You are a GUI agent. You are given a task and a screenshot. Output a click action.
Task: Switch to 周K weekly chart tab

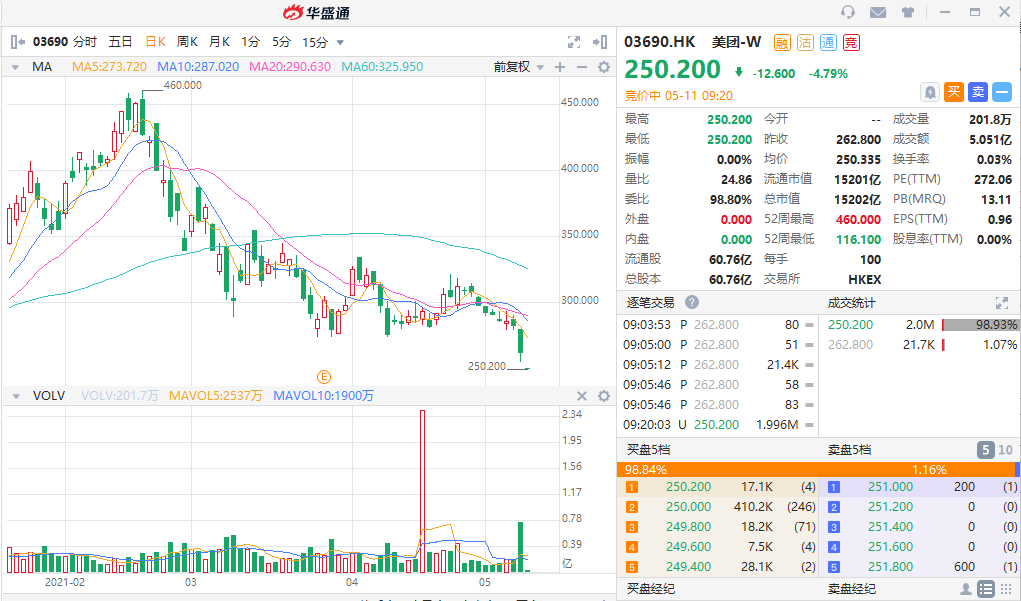(187, 42)
